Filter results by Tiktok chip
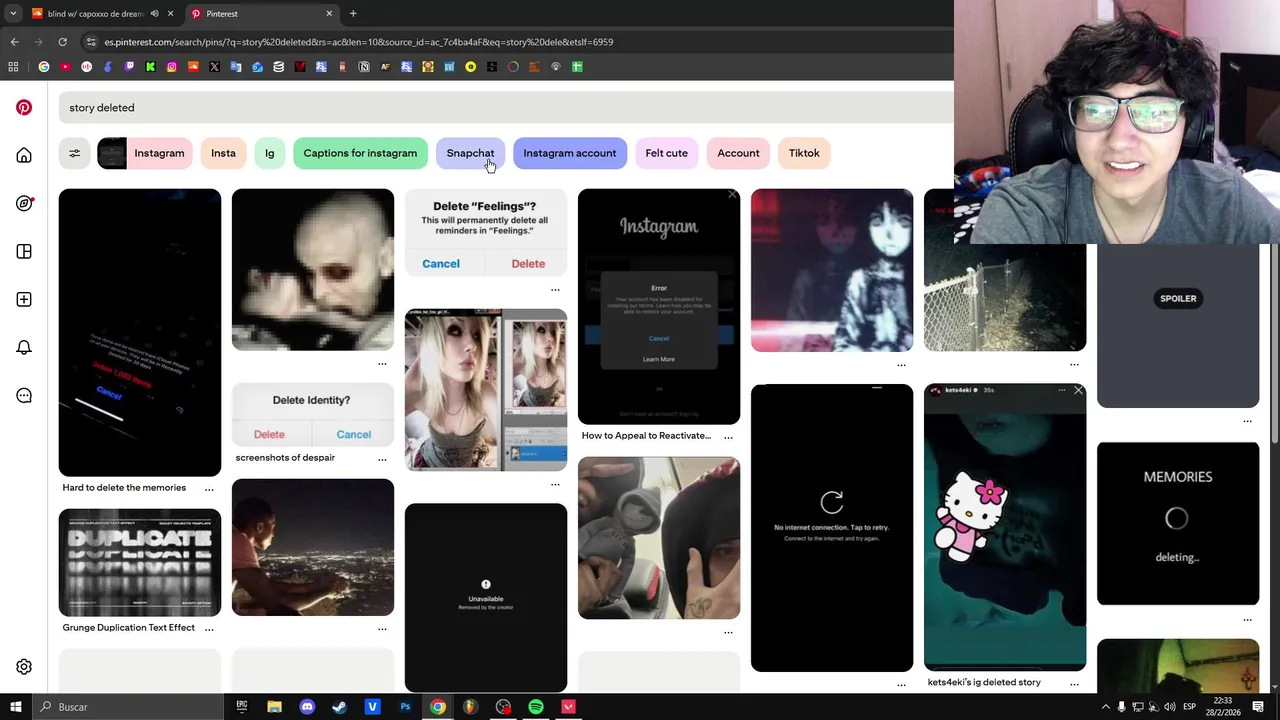The image size is (1280, 720). click(804, 153)
